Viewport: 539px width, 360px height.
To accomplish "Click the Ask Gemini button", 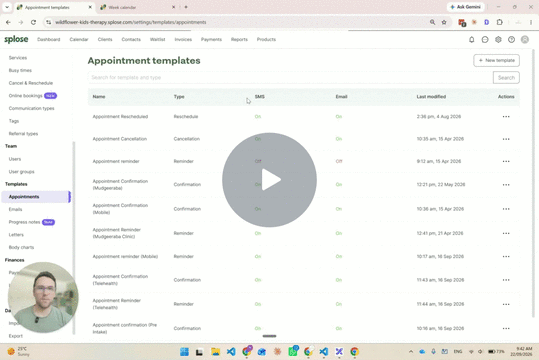I will point(465,7).
